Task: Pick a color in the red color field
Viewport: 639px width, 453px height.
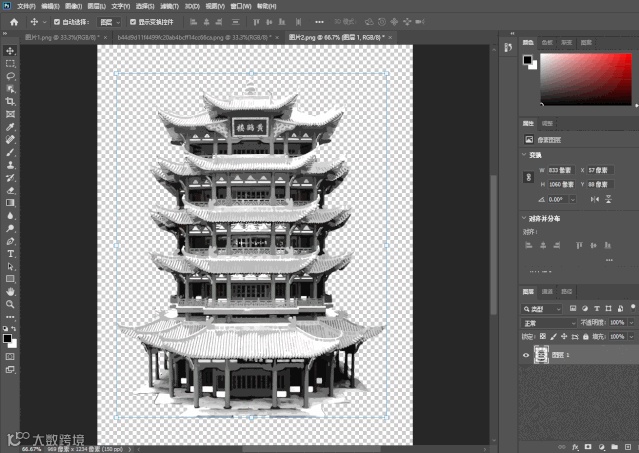Action: (x=586, y=79)
